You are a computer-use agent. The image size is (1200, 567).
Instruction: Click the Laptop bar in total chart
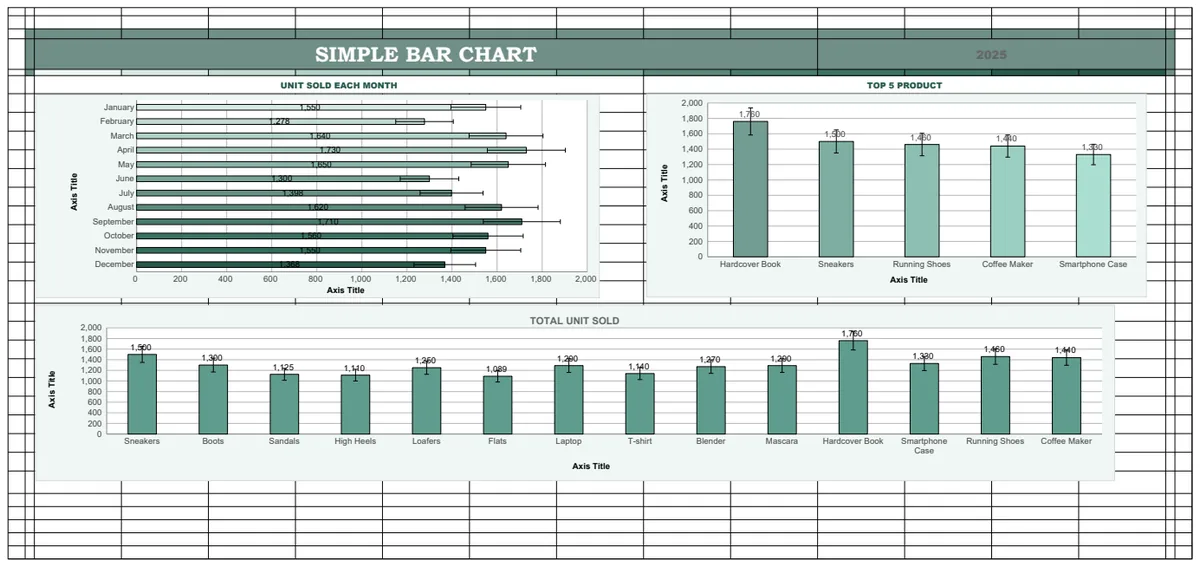[569, 400]
